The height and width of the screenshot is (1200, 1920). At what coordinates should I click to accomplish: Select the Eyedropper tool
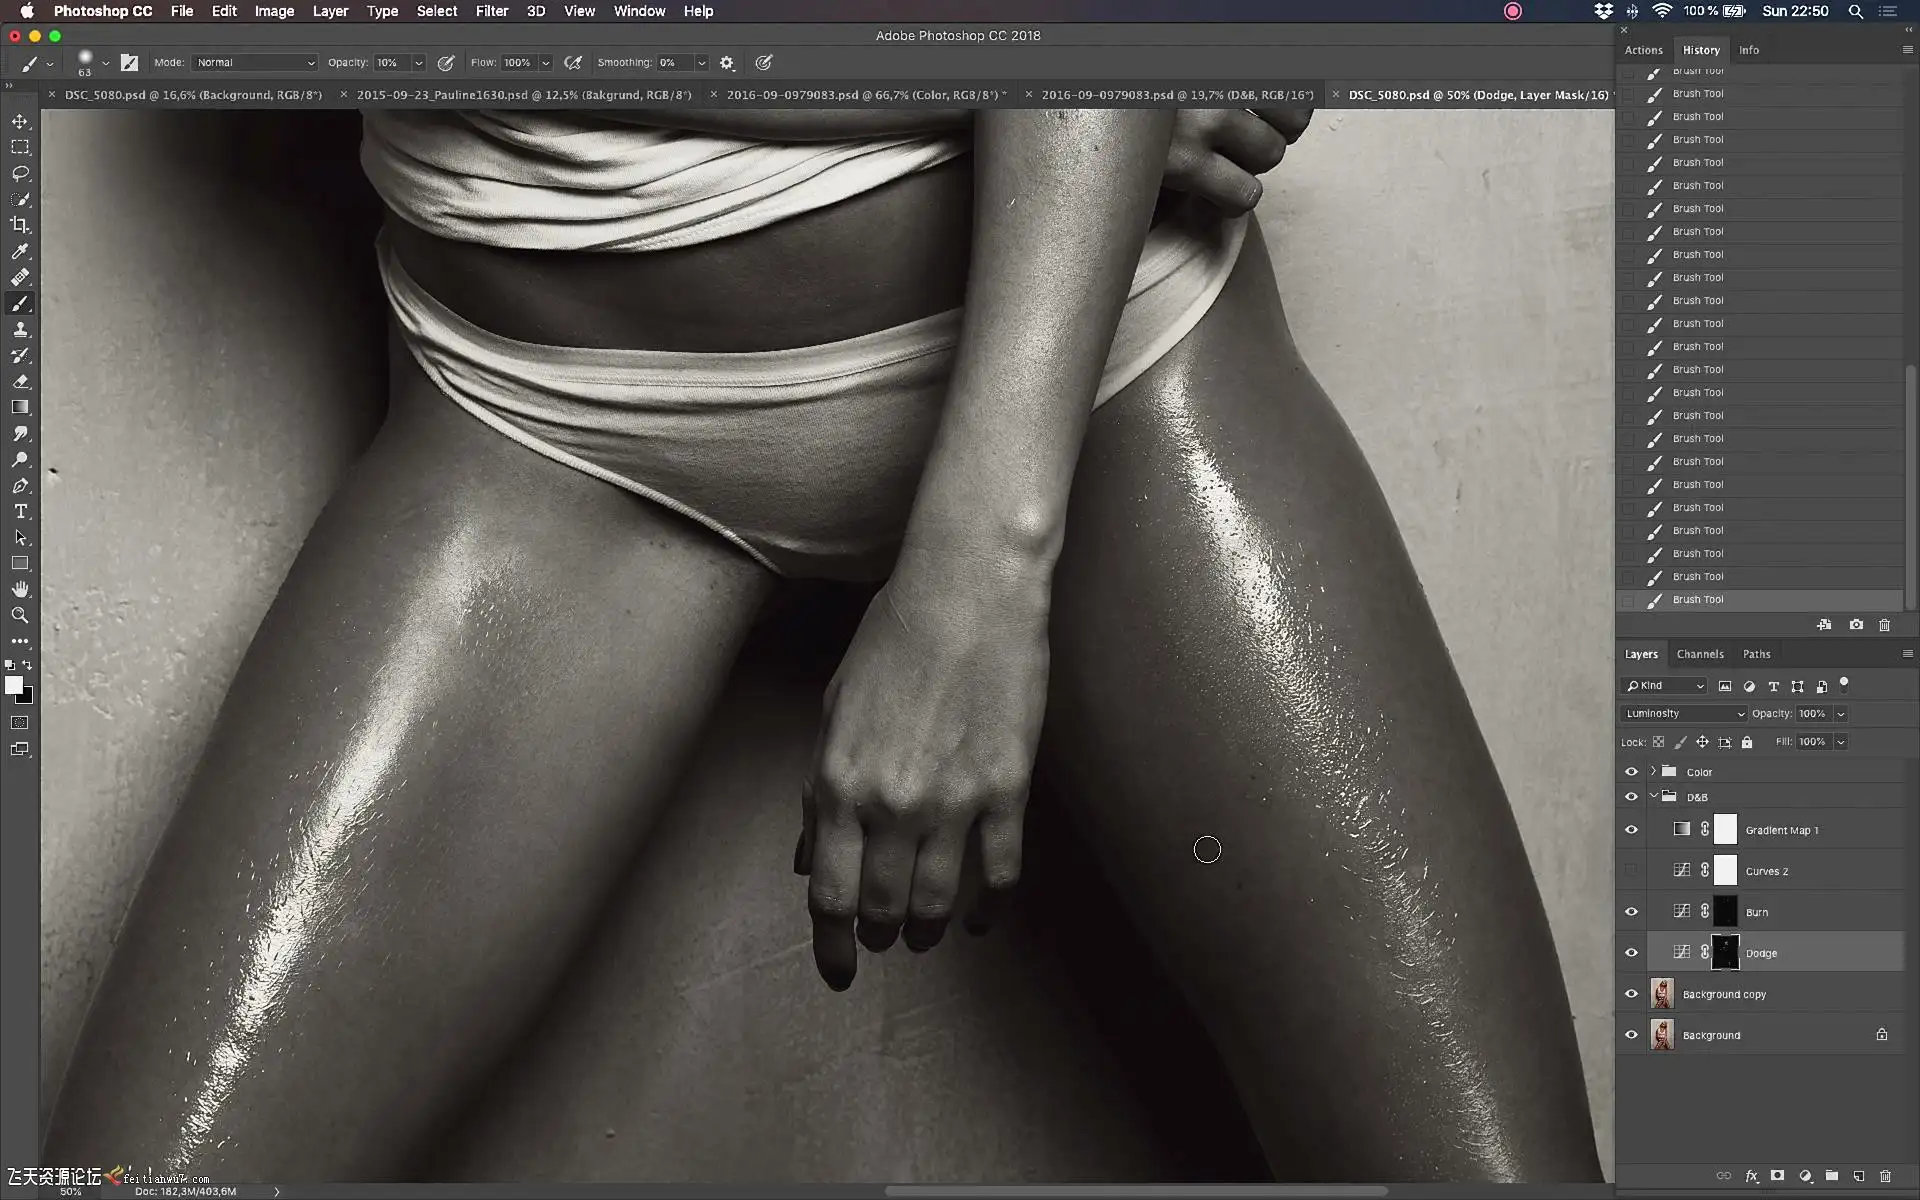[20, 251]
